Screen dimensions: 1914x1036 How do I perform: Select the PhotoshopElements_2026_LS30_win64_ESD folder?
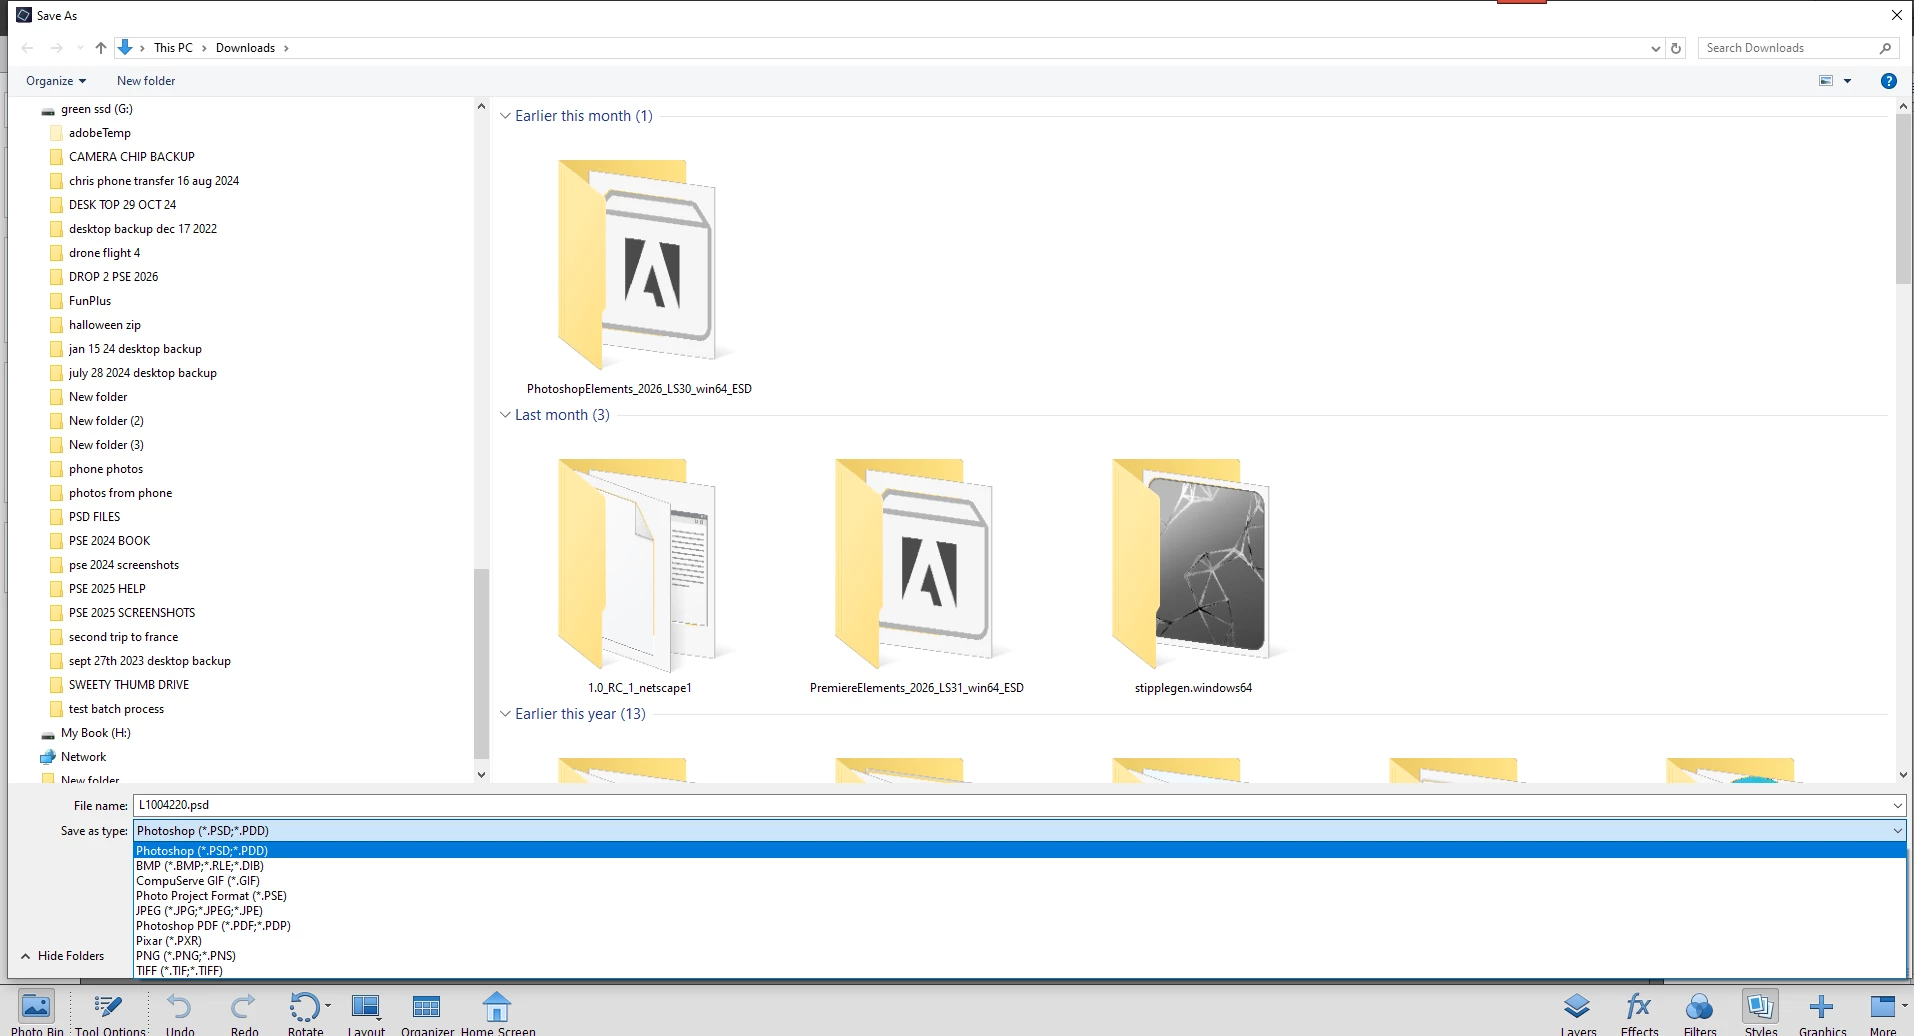point(639,275)
